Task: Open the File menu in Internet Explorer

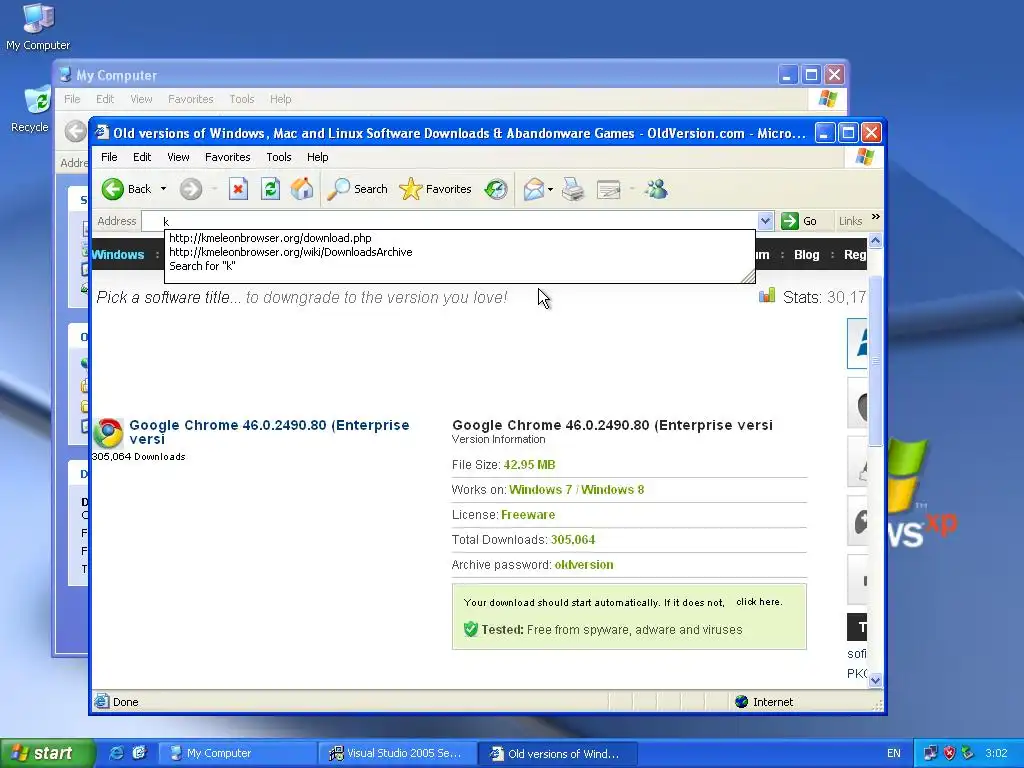Action: coord(109,157)
